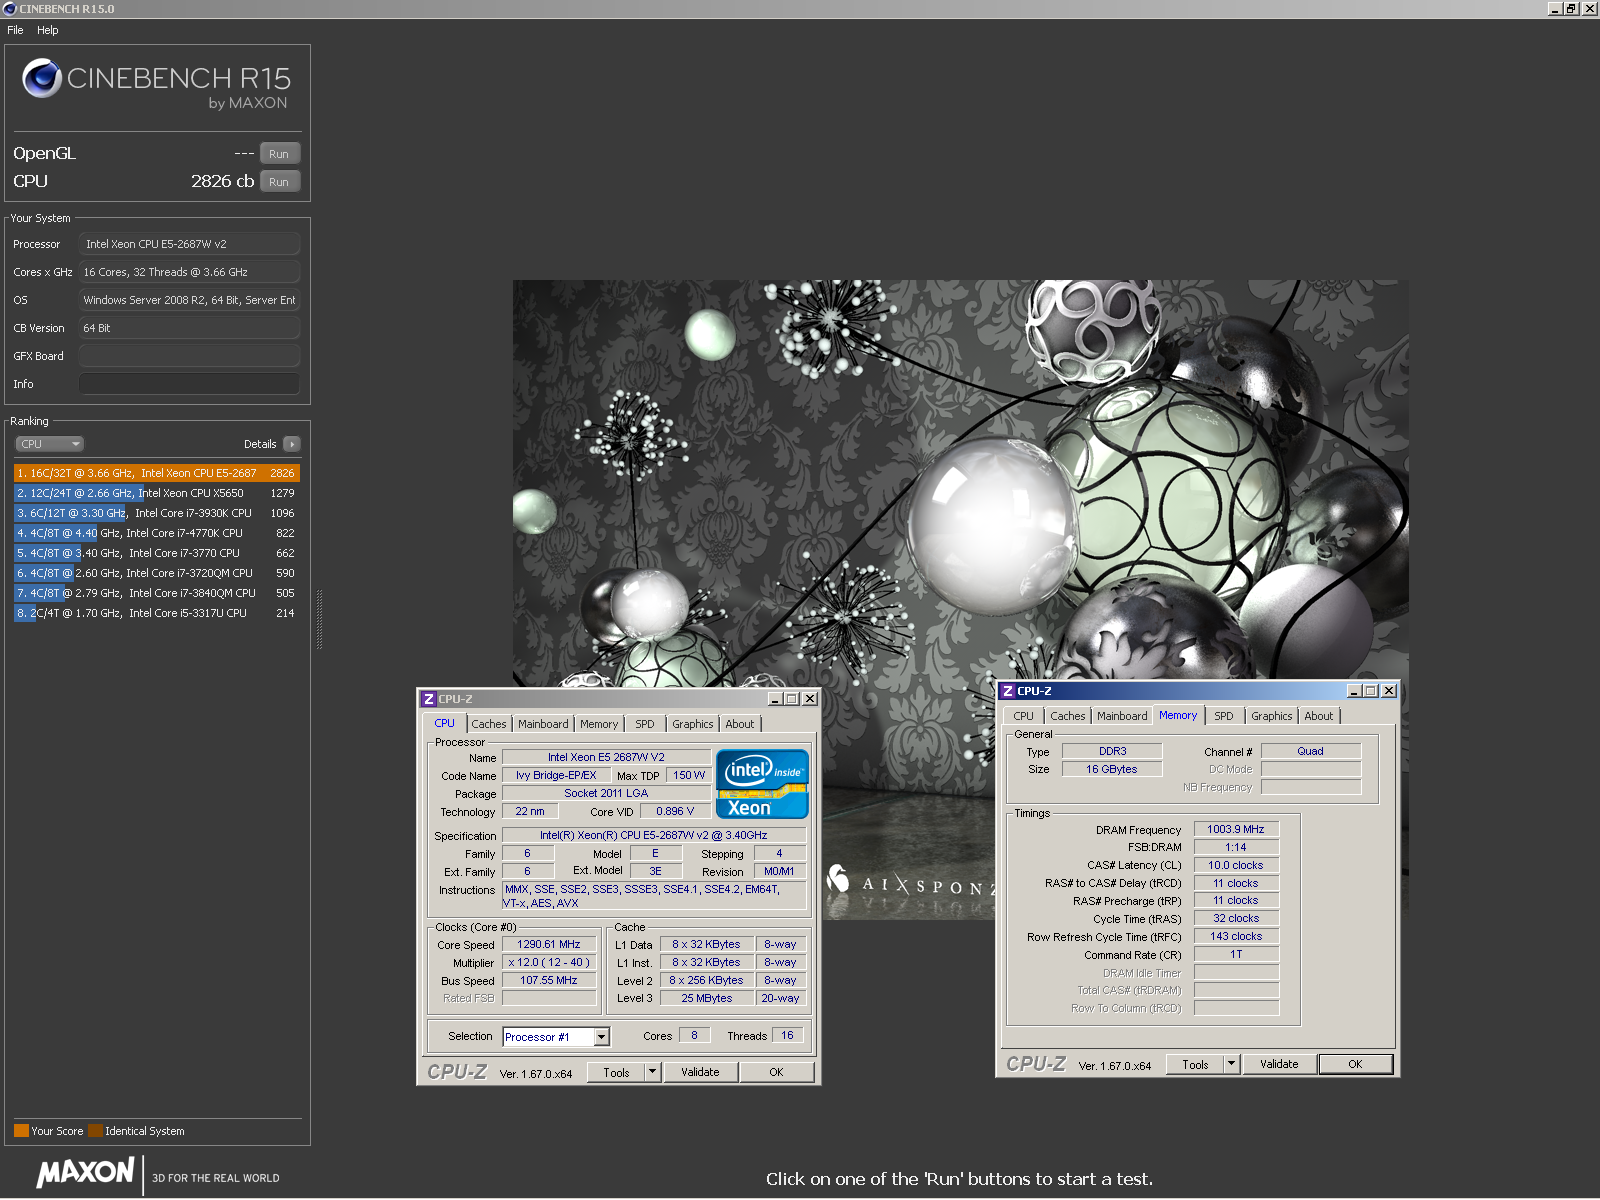Click Tools button in left CPU-Z window
The height and width of the screenshot is (1200, 1600).
click(x=616, y=1073)
